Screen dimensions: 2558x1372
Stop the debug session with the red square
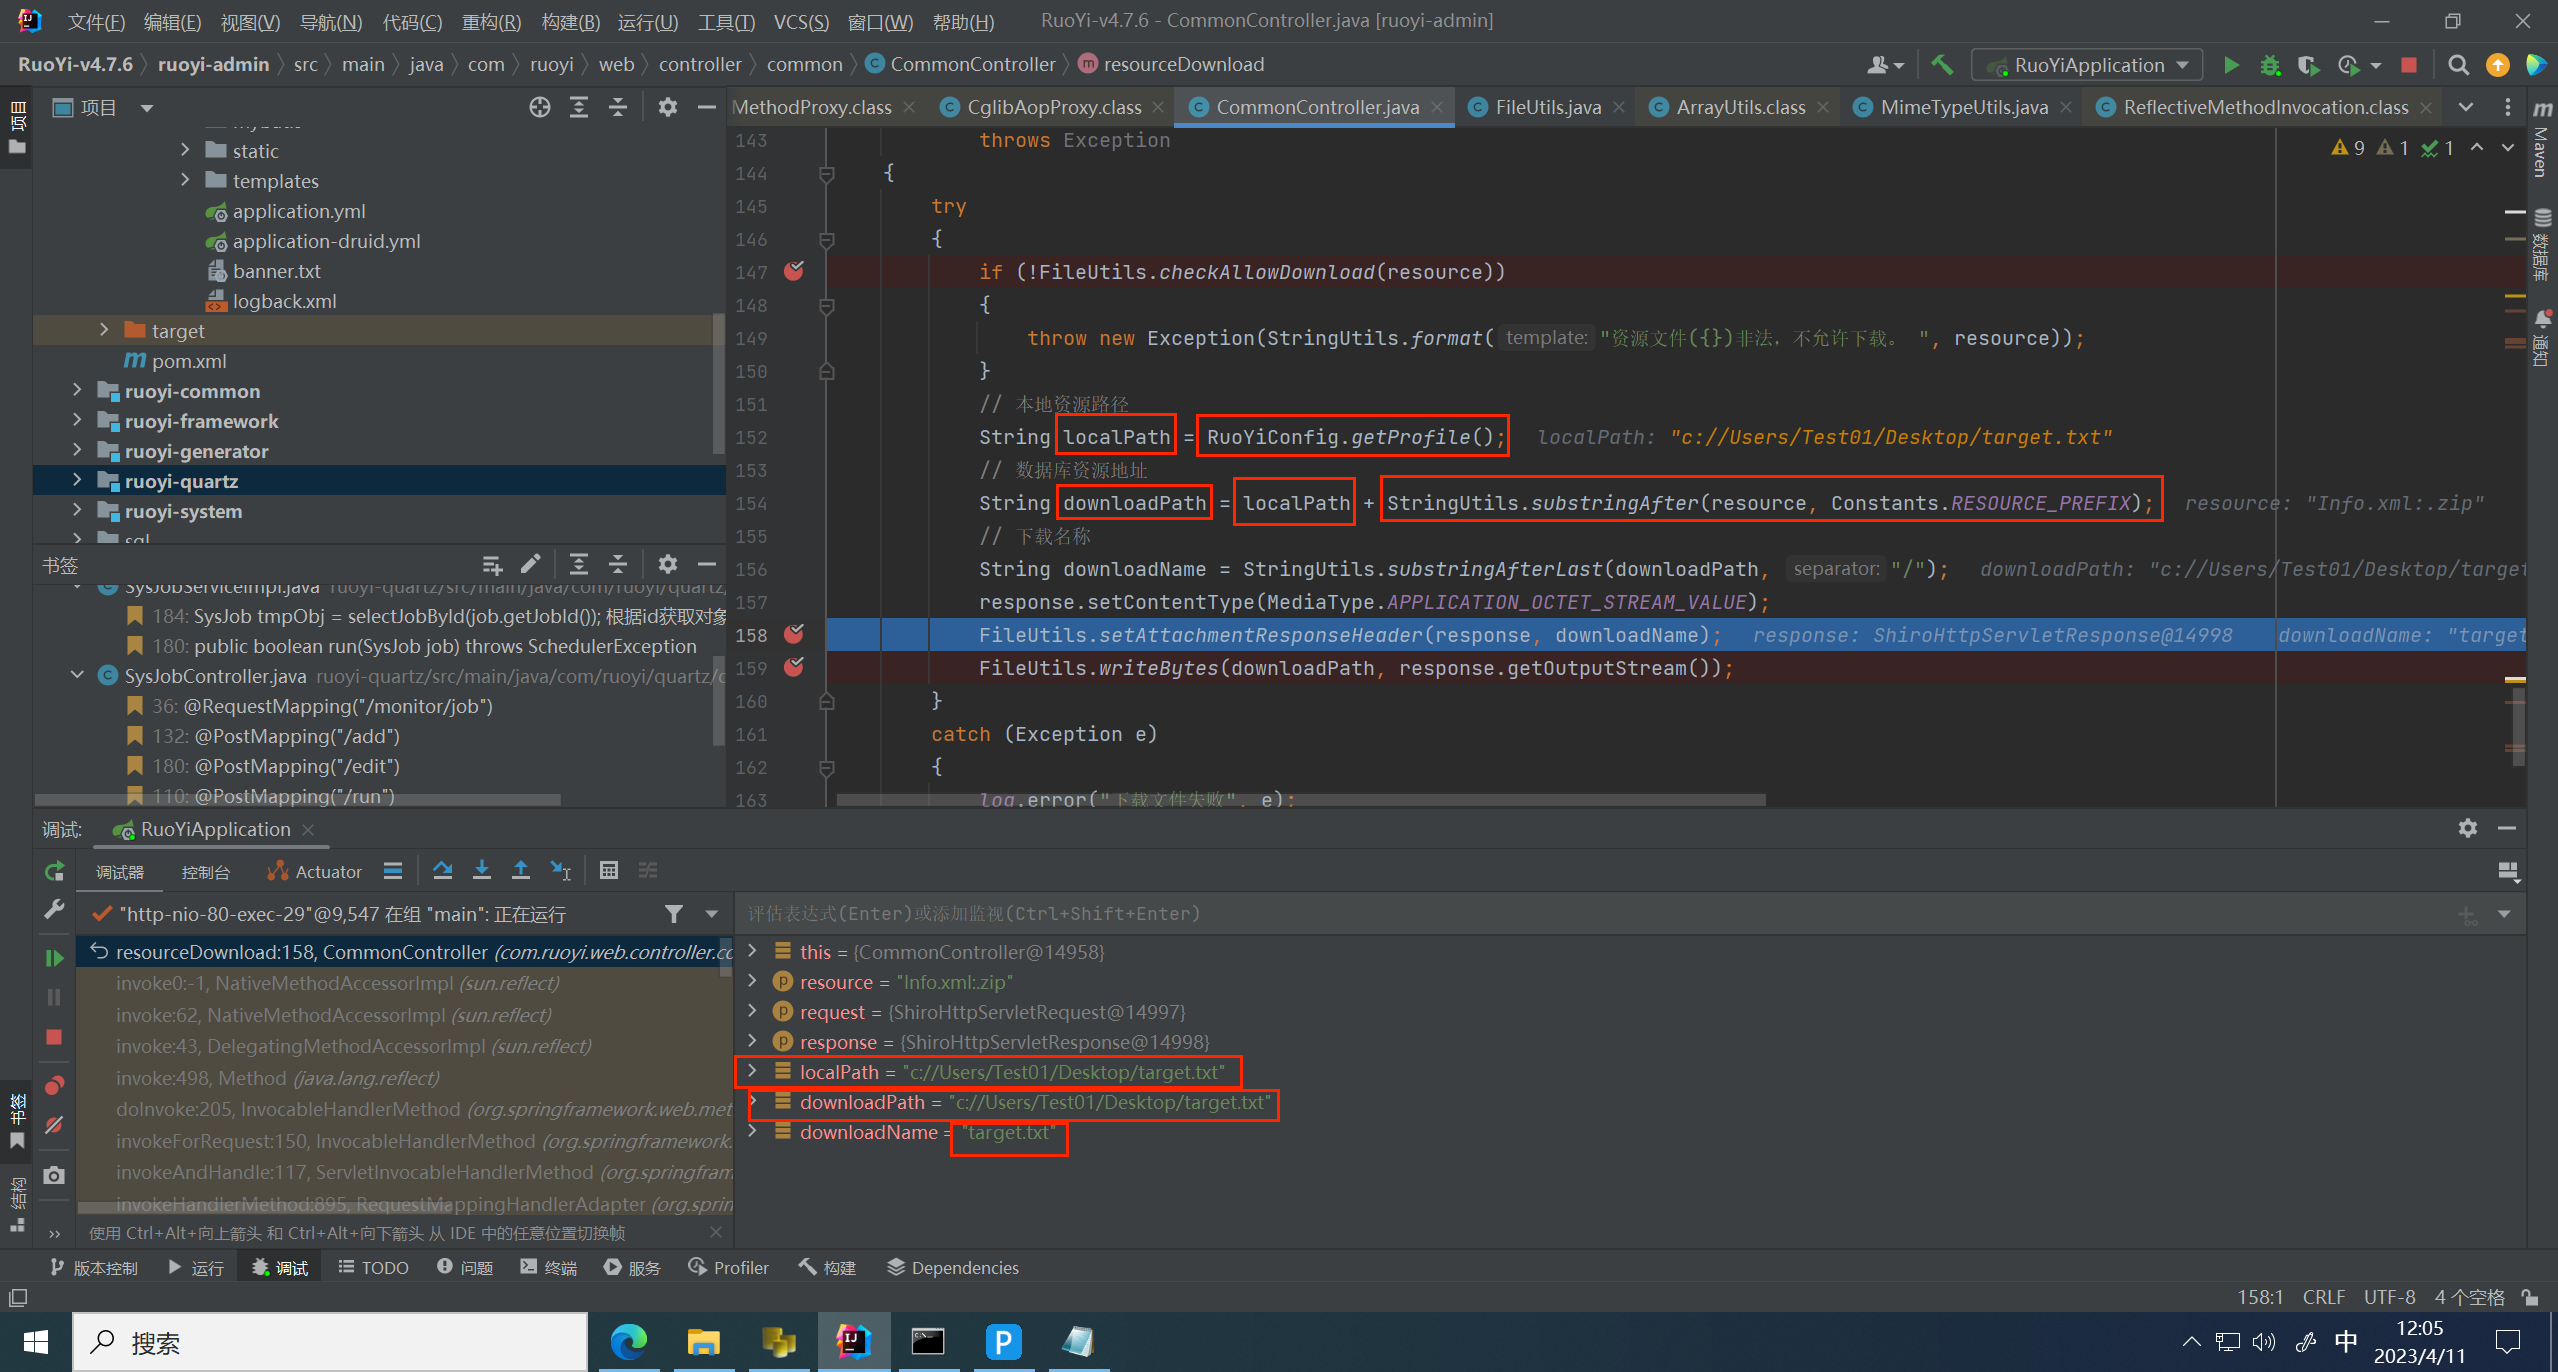click(x=54, y=1037)
